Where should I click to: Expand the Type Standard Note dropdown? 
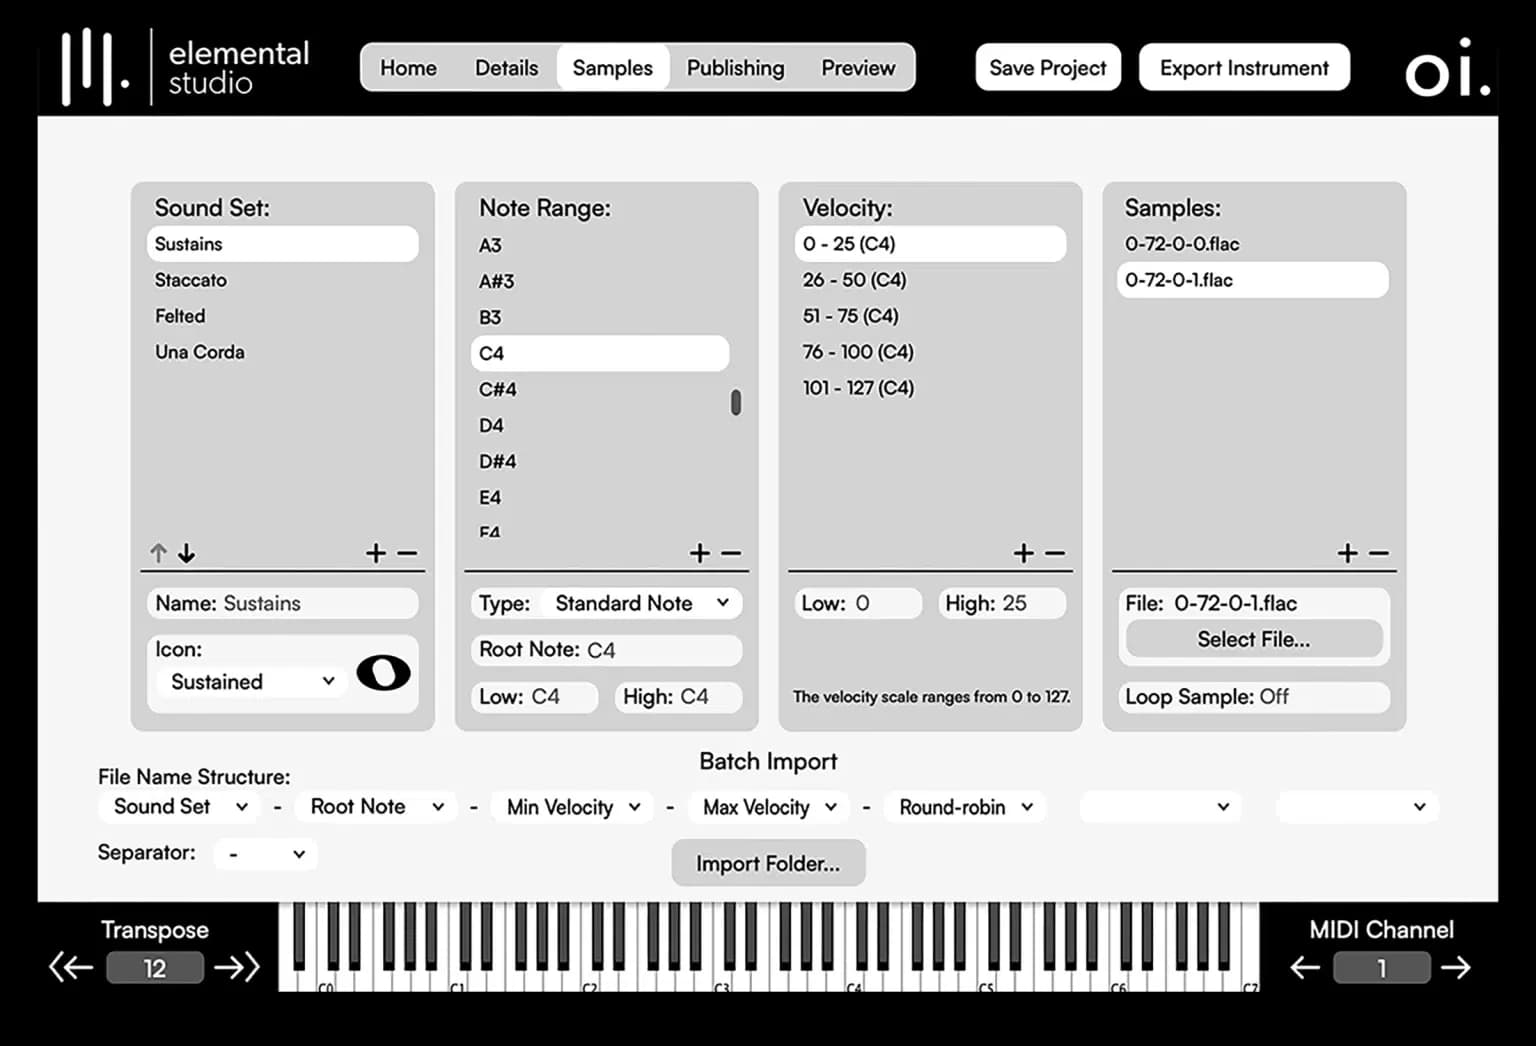pos(642,603)
